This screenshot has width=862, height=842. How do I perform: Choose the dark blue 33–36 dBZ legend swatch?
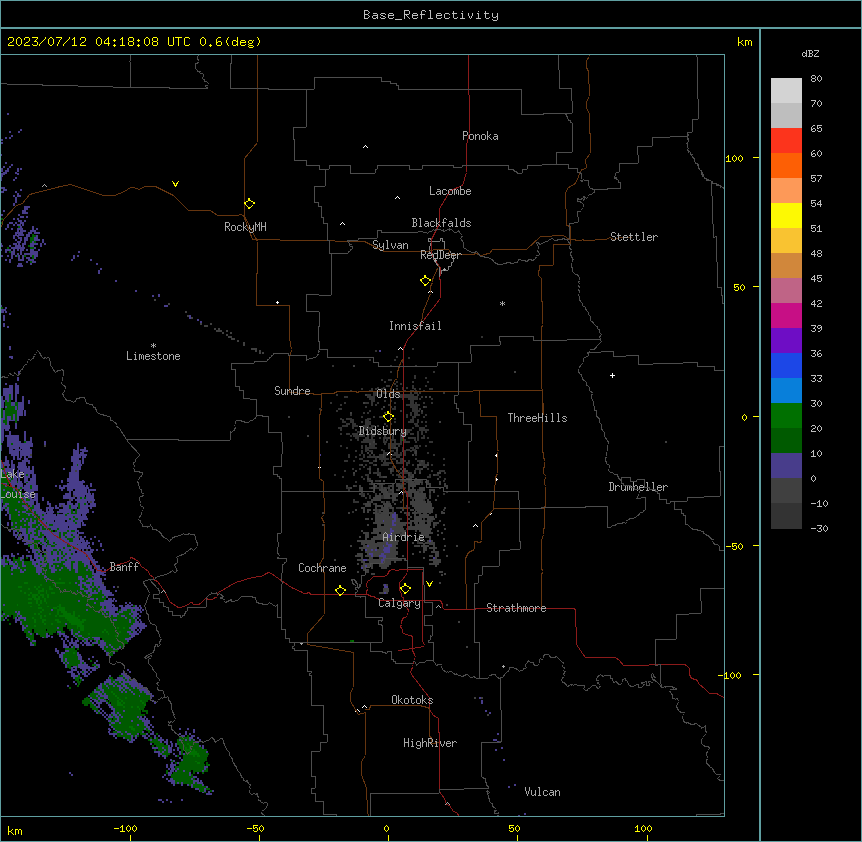tap(786, 365)
